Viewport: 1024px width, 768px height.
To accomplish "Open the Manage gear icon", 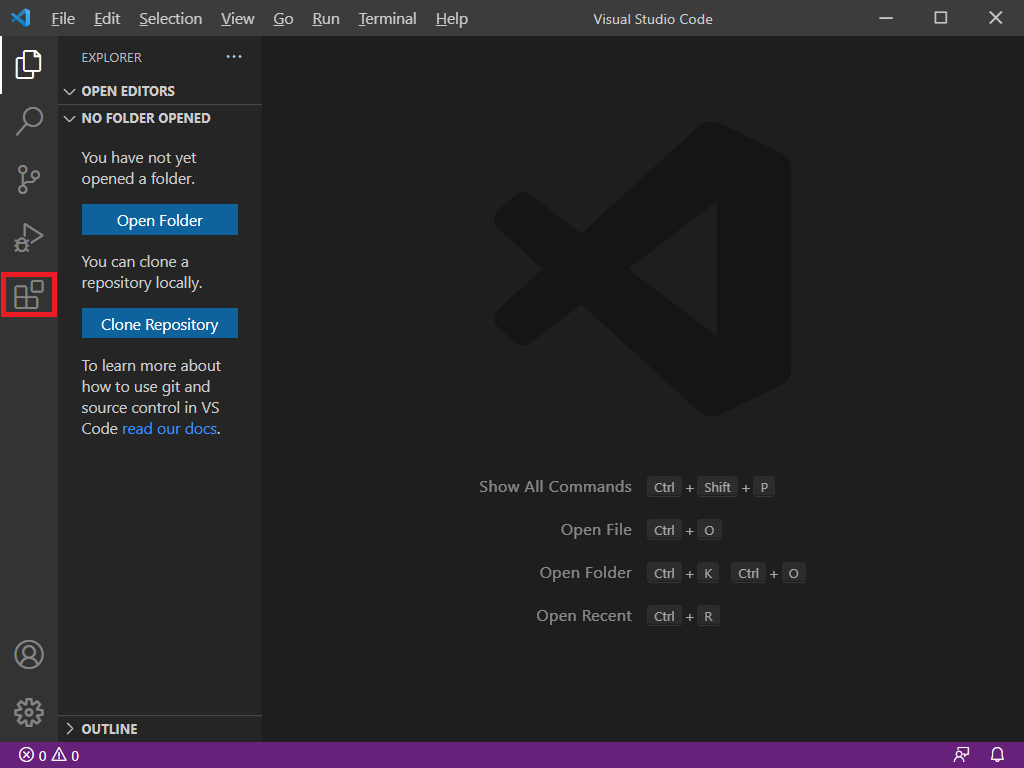I will [x=29, y=712].
